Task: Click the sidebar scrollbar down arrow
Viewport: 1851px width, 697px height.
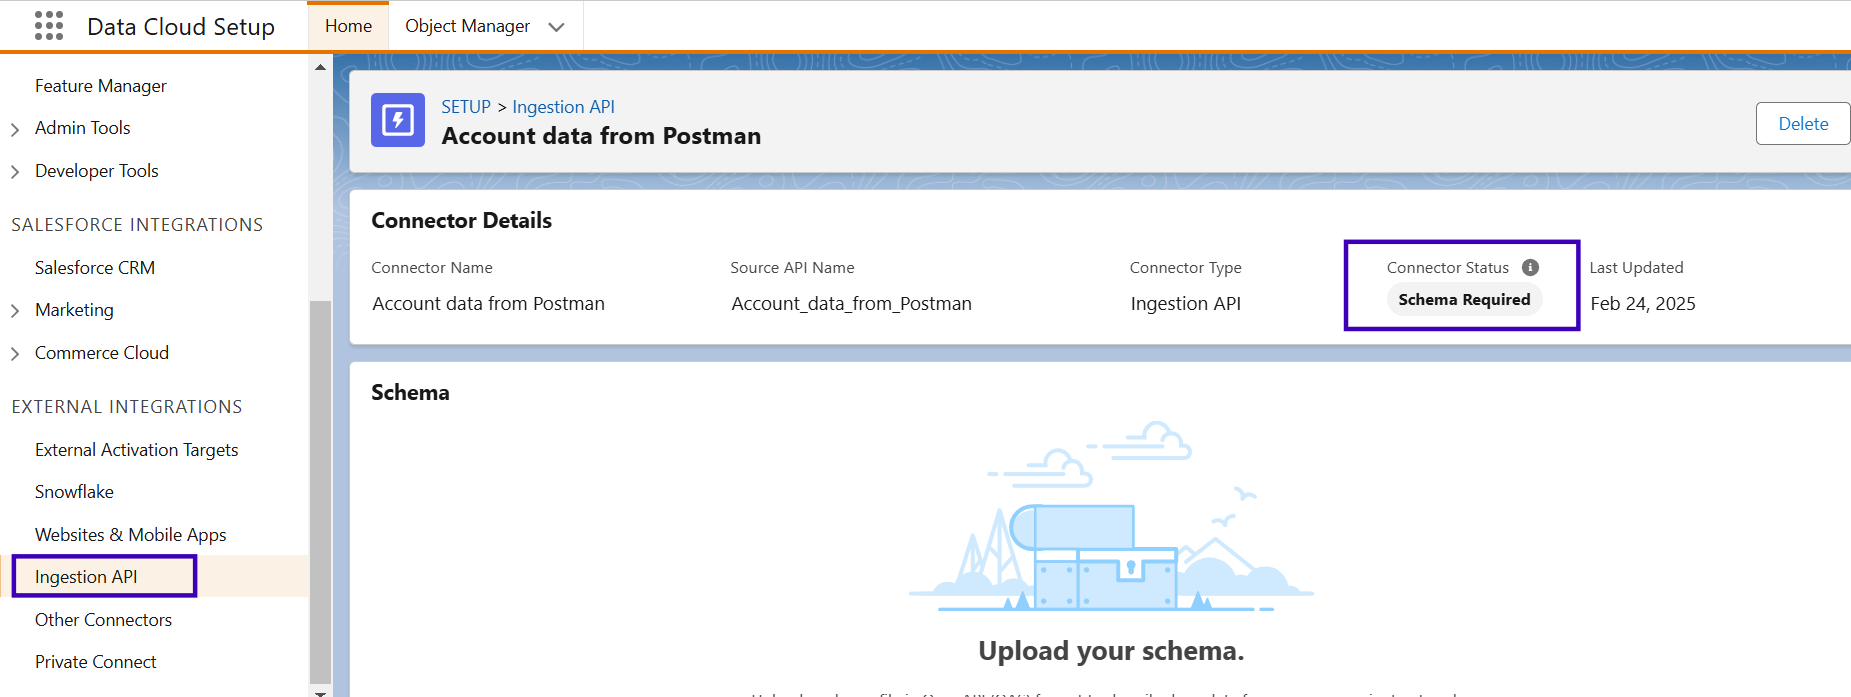Action: pyautogui.click(x=321, y=690)
